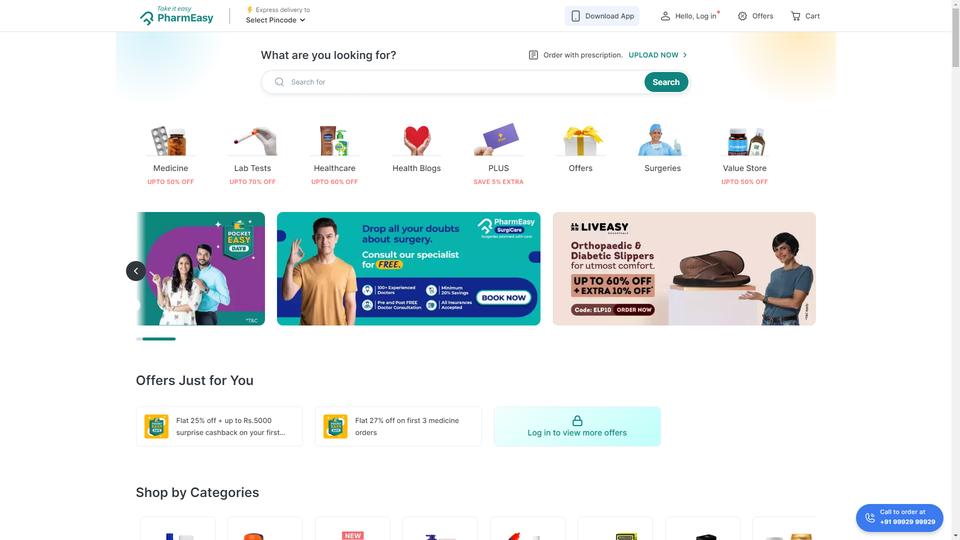Open the Cart in the header
The height and width of the screenshot is (540, 960).
tap(804, 16)
